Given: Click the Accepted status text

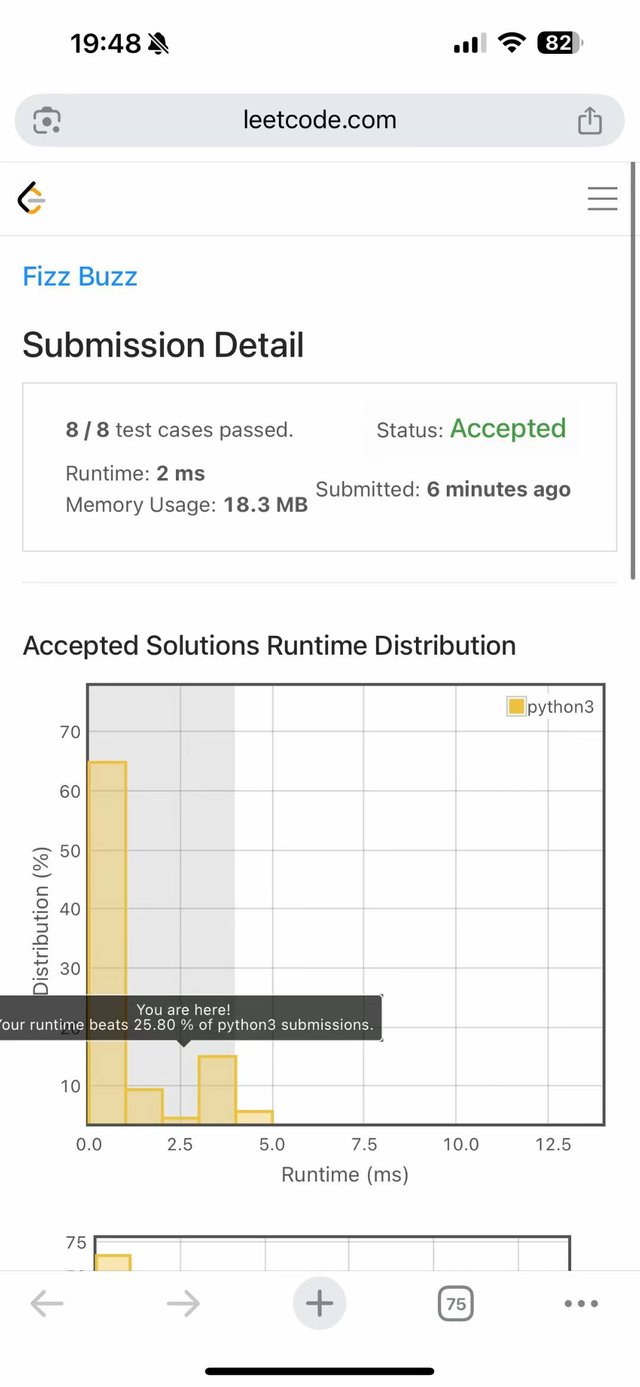Looking at the screenshot, I should click(508, 429).
